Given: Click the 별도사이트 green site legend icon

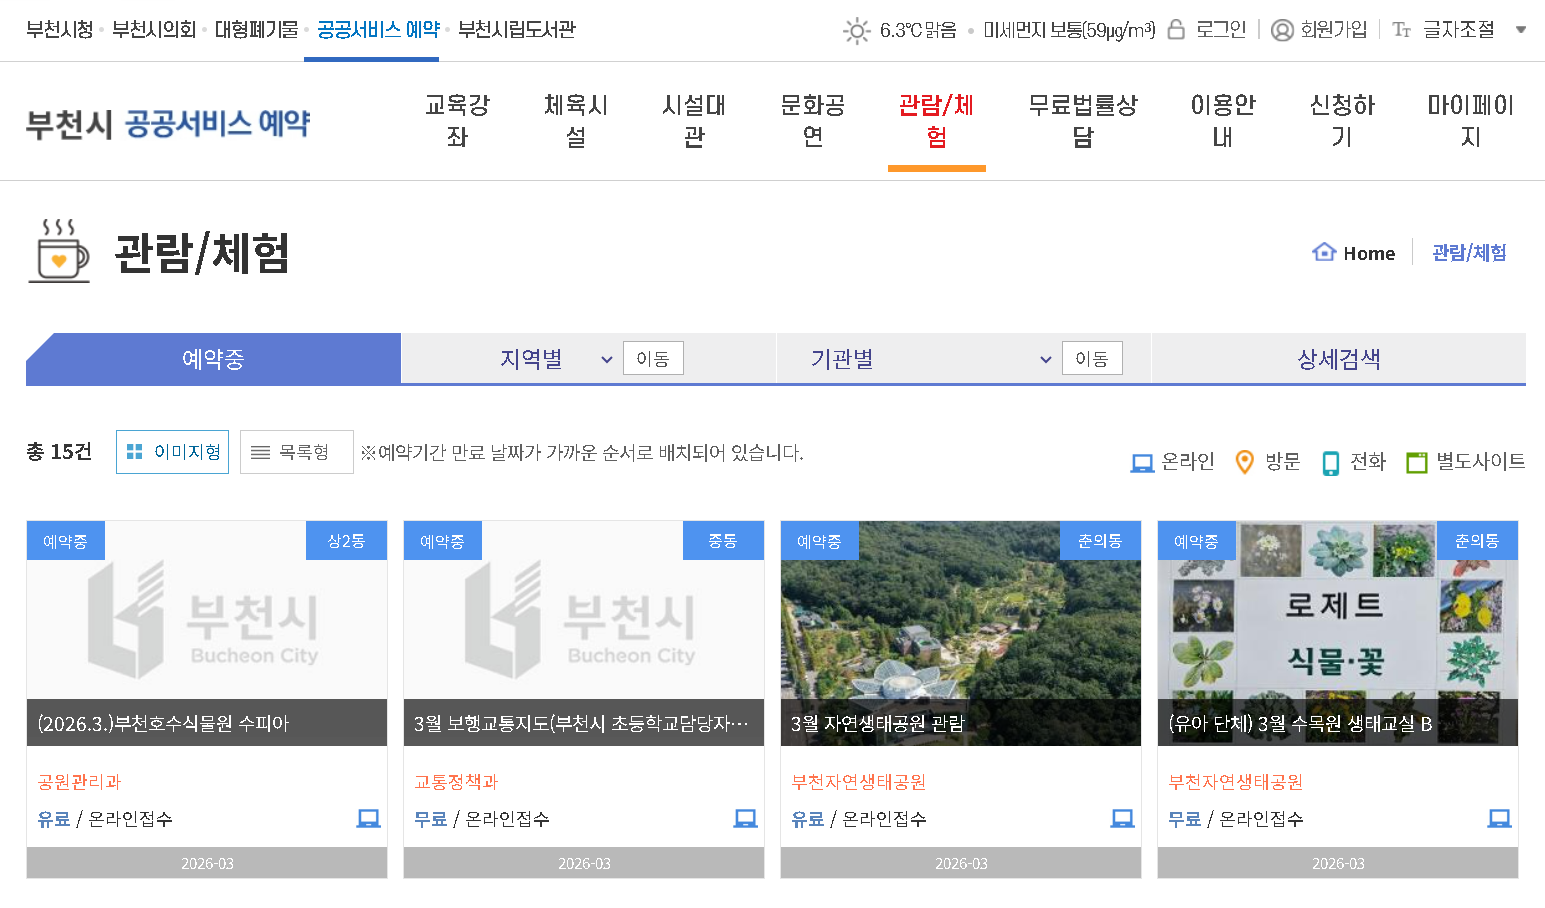Looking at the screenshot, I should click(1417, 461).
